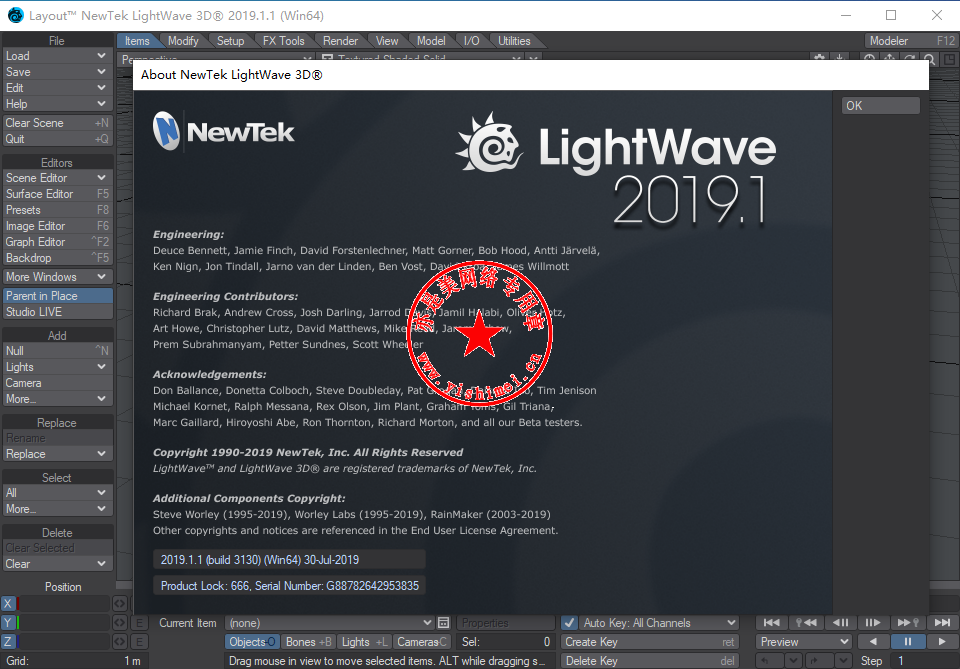Uncheck the Auto Key checkbox
Screen dimensions: 960x669
[x=569, y=622]
